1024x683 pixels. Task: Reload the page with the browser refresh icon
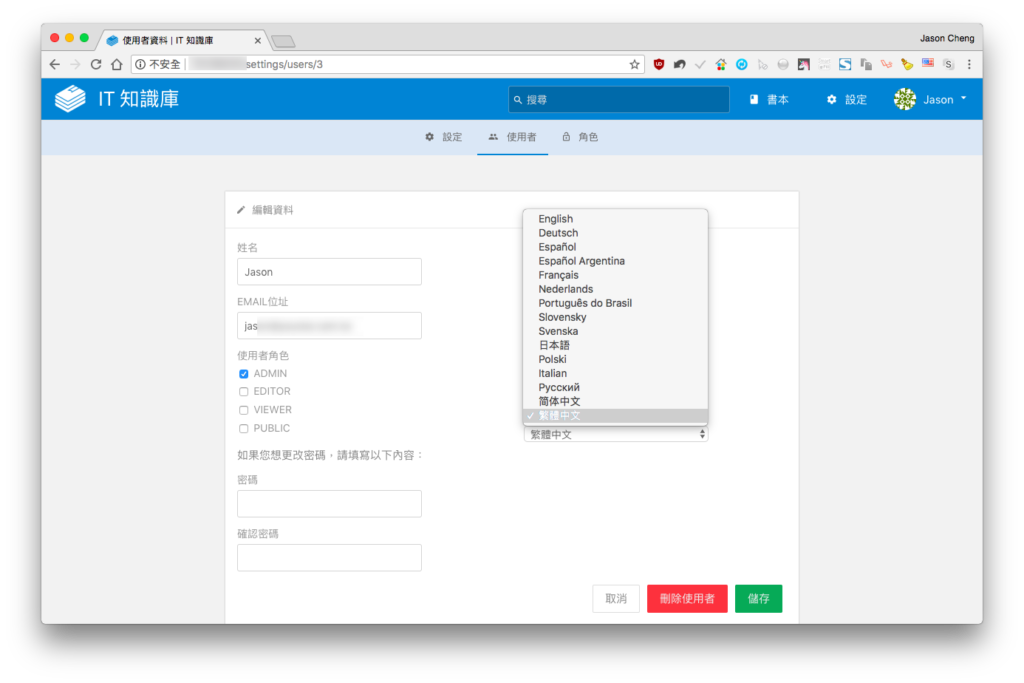[96, 64]
